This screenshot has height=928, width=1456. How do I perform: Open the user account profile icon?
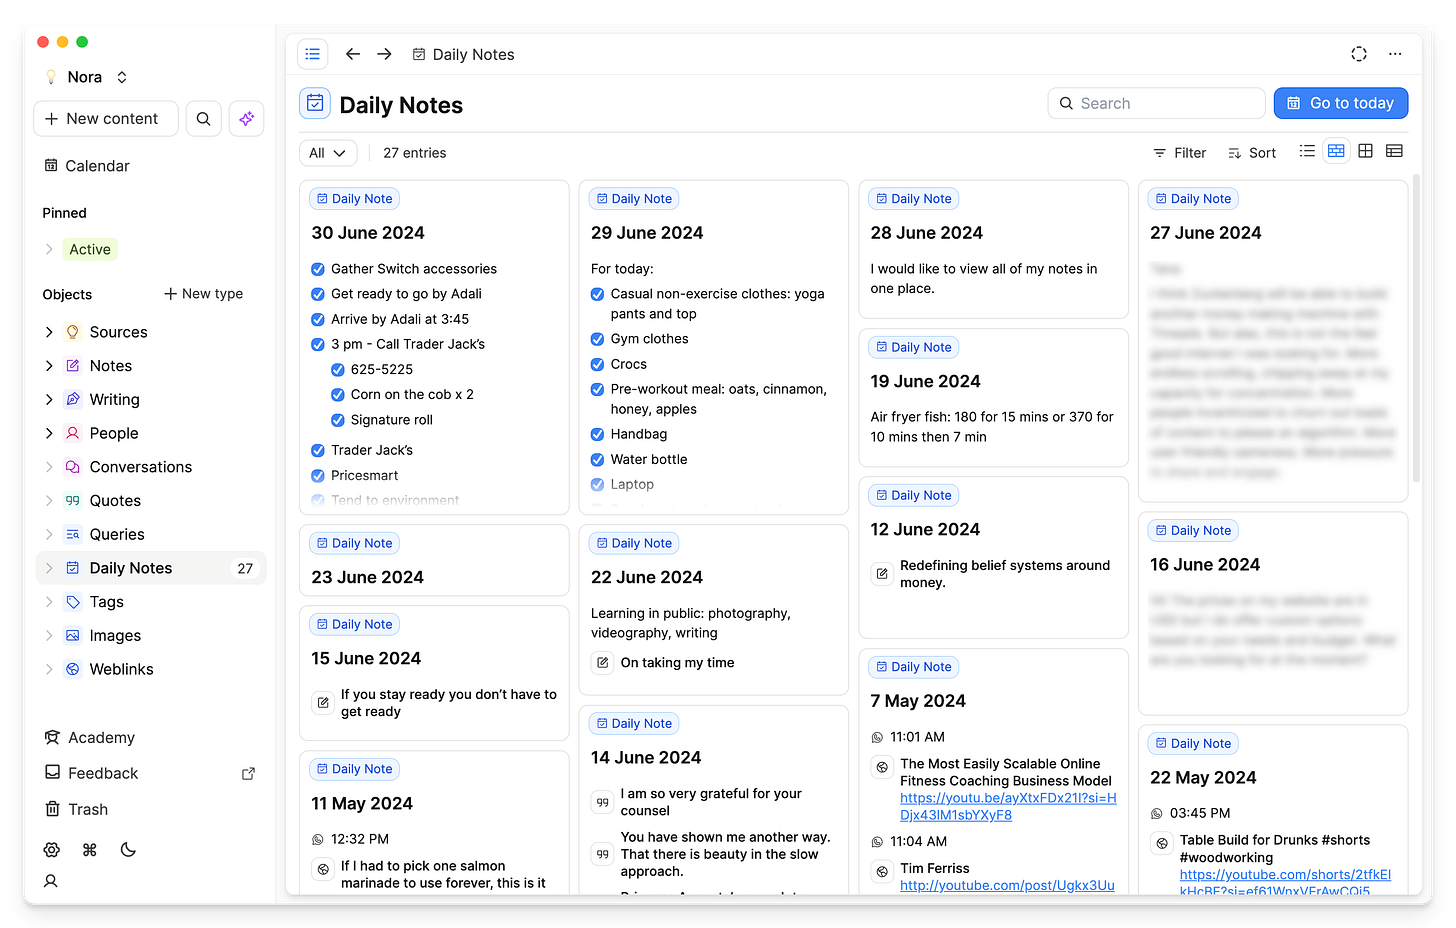[x=51, y=881]
